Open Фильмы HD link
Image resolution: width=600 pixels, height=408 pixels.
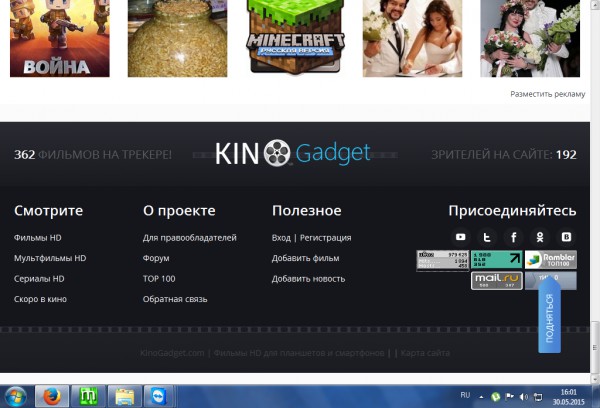(38, 238)
